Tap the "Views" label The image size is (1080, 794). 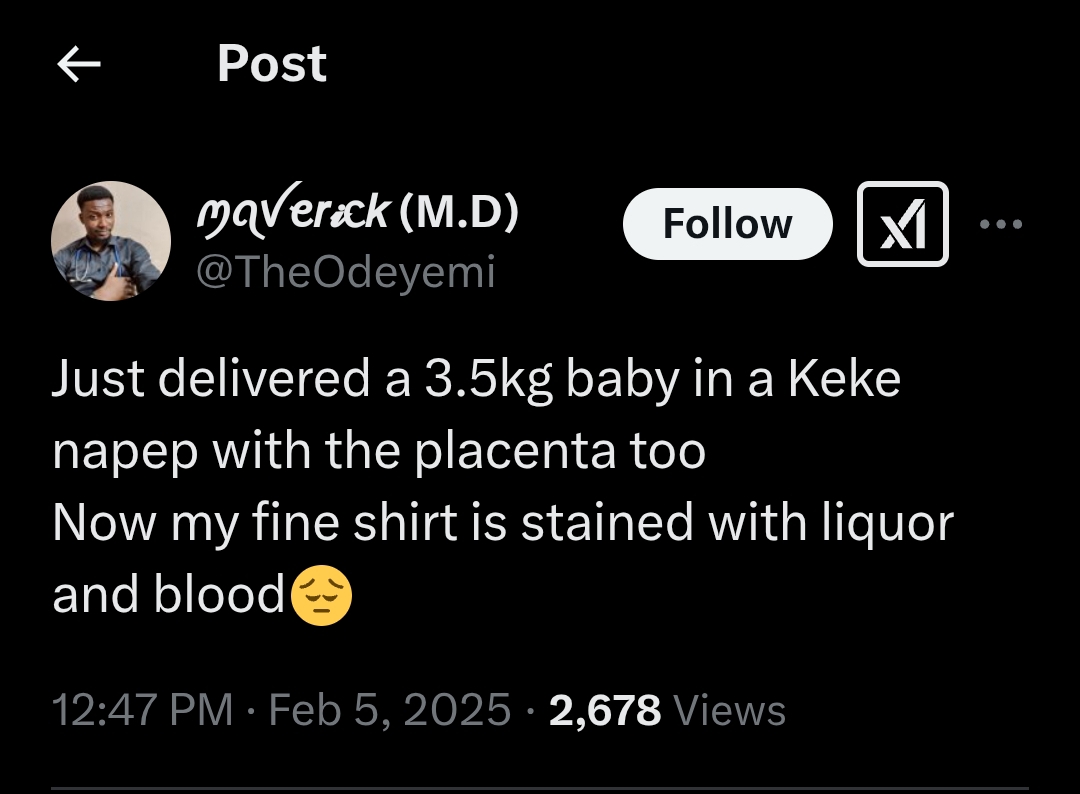730,711
